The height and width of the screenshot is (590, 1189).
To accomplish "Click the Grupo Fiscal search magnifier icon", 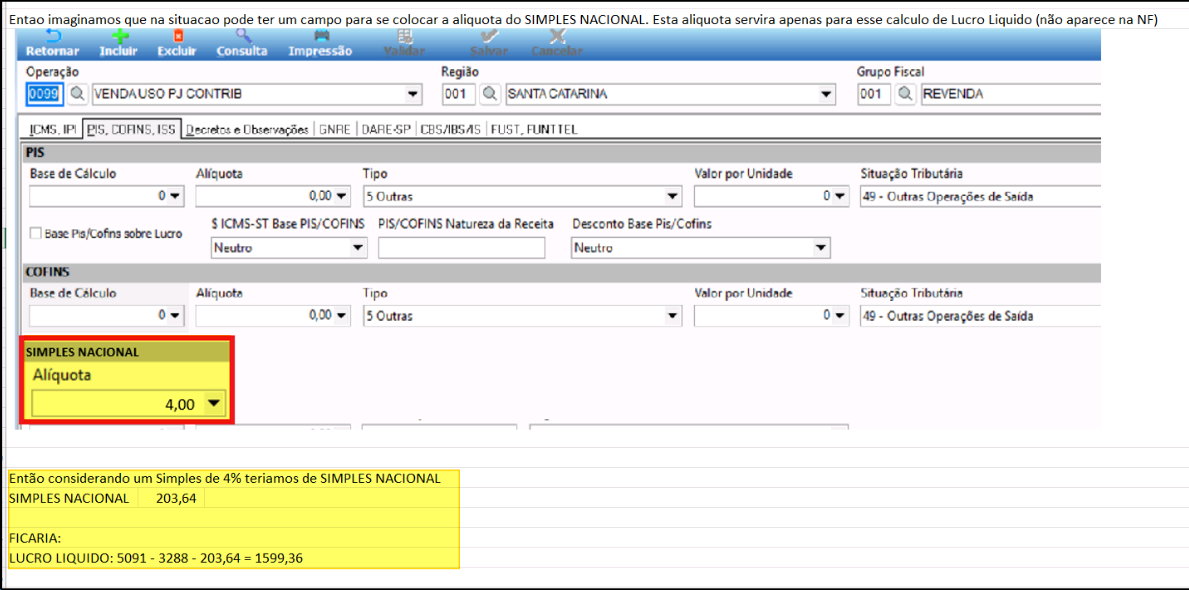I will [906, 95].
